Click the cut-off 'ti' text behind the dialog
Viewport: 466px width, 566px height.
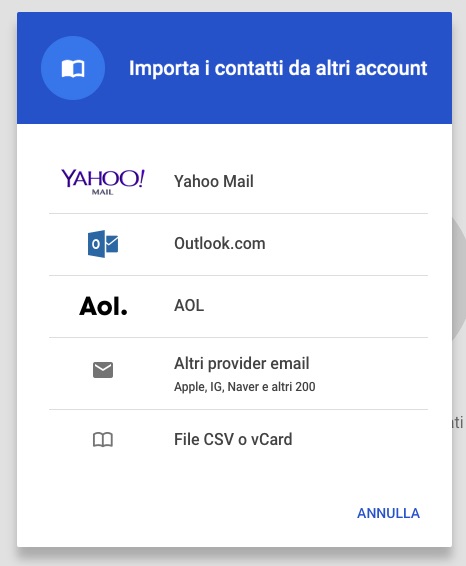point(458,422)
